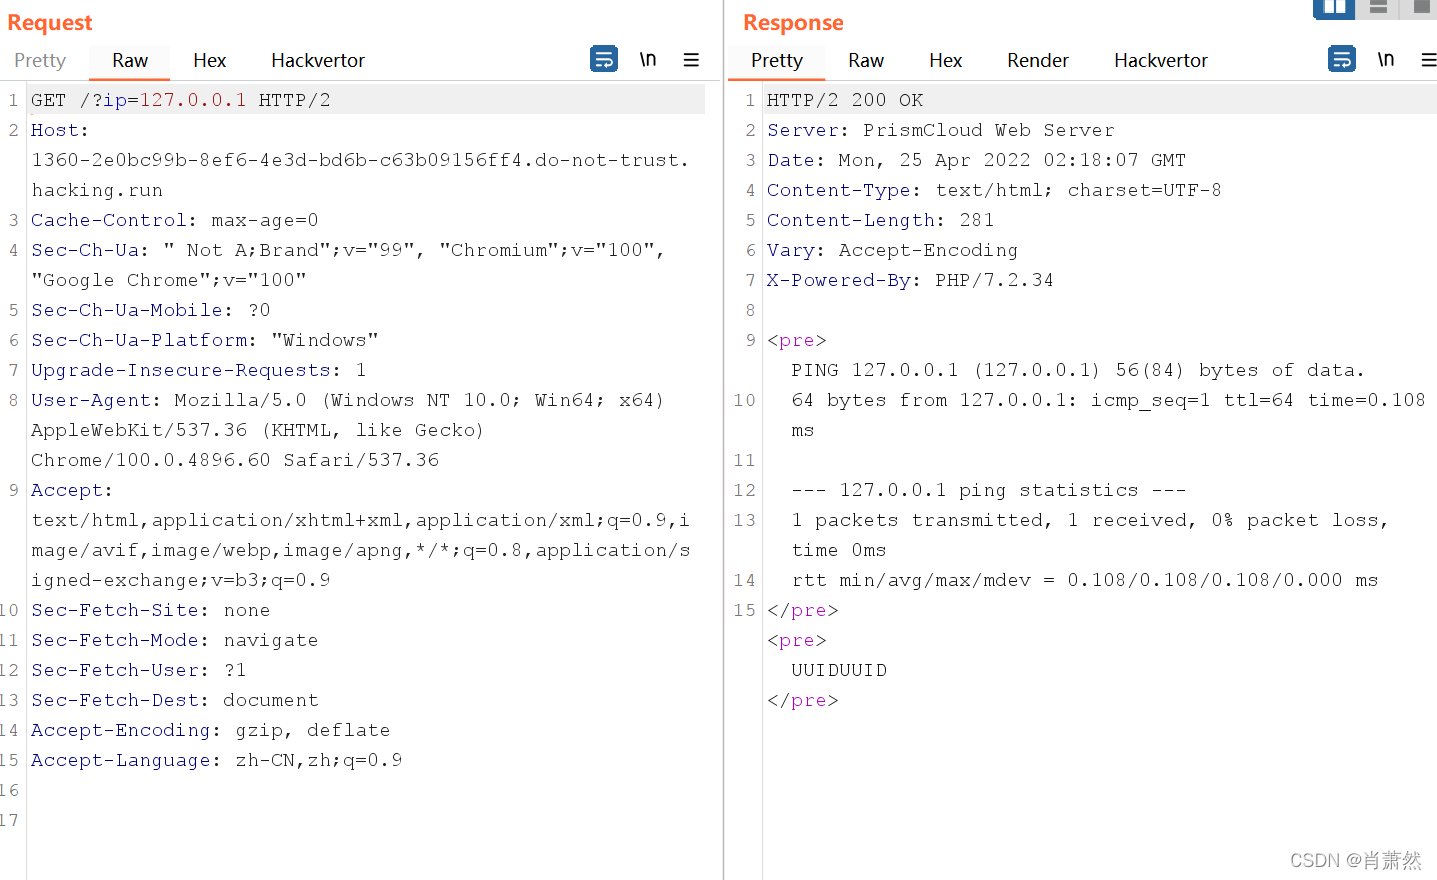Click the UUIDUUID text in response
Viewport: 1437px width, 880px height.
(x=839, y=670)
